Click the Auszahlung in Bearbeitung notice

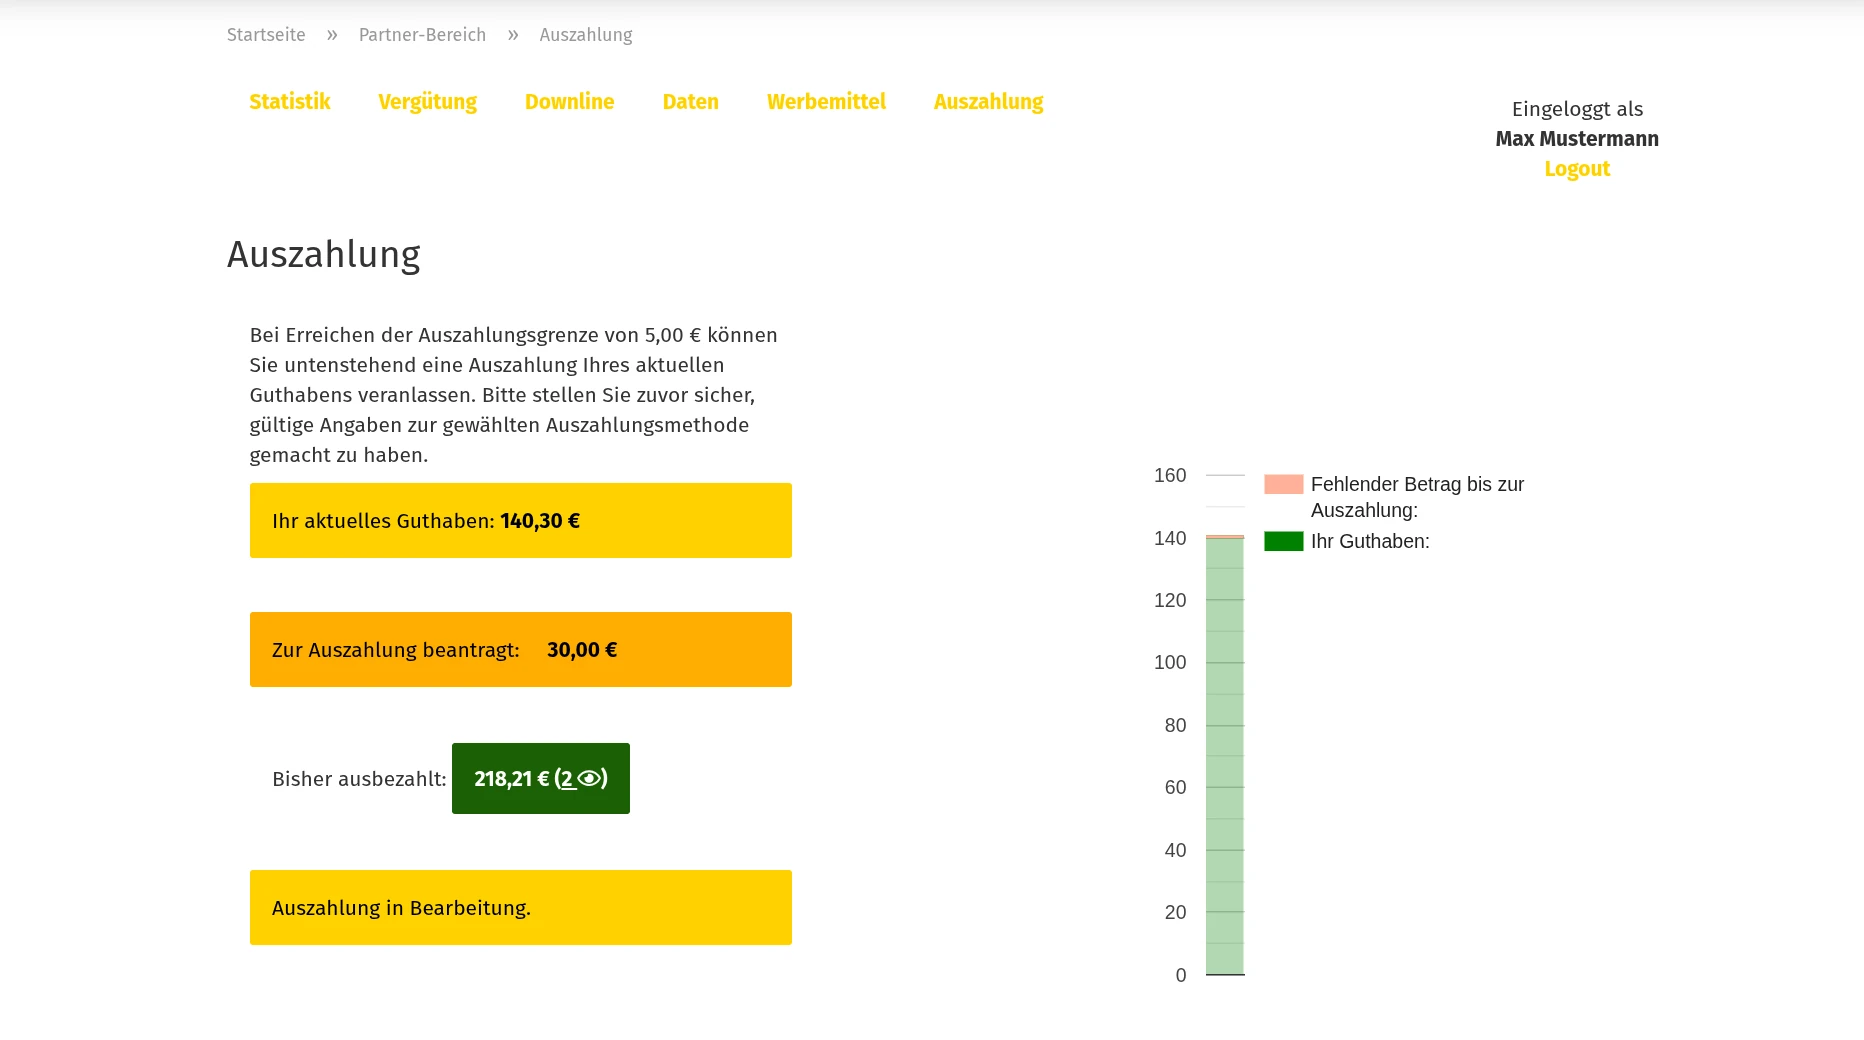click(x=520, y=908)
